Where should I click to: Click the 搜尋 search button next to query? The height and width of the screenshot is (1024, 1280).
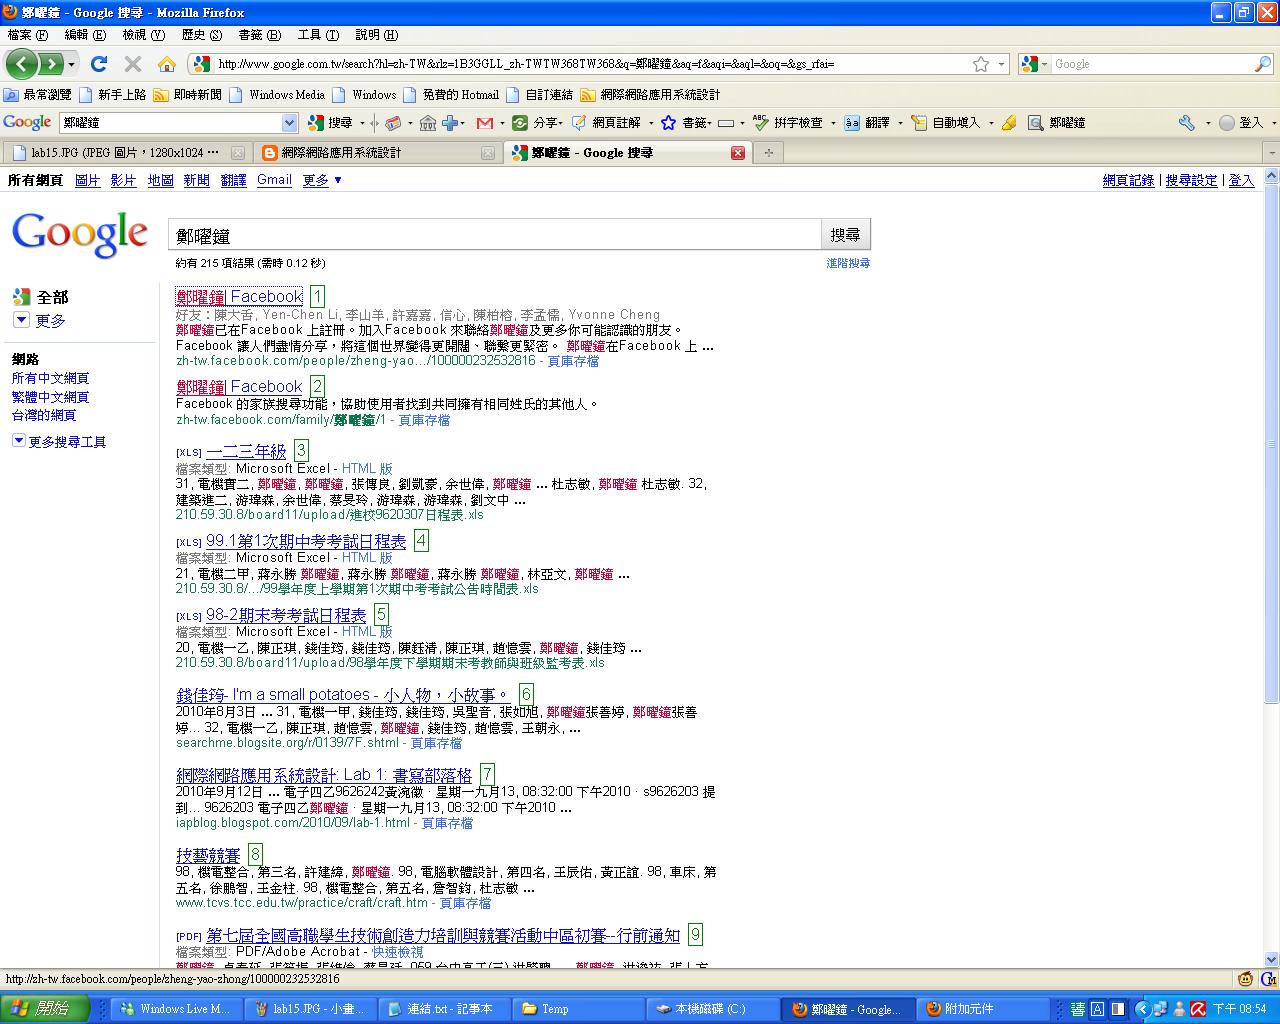click(x=845, y=235)
